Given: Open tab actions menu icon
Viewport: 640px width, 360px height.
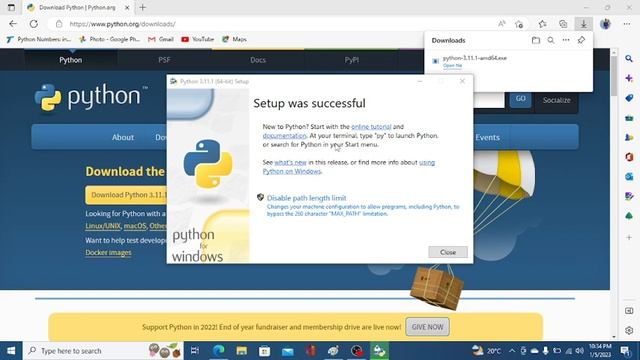Looking at the screenshot, I should tap(11, 7).
